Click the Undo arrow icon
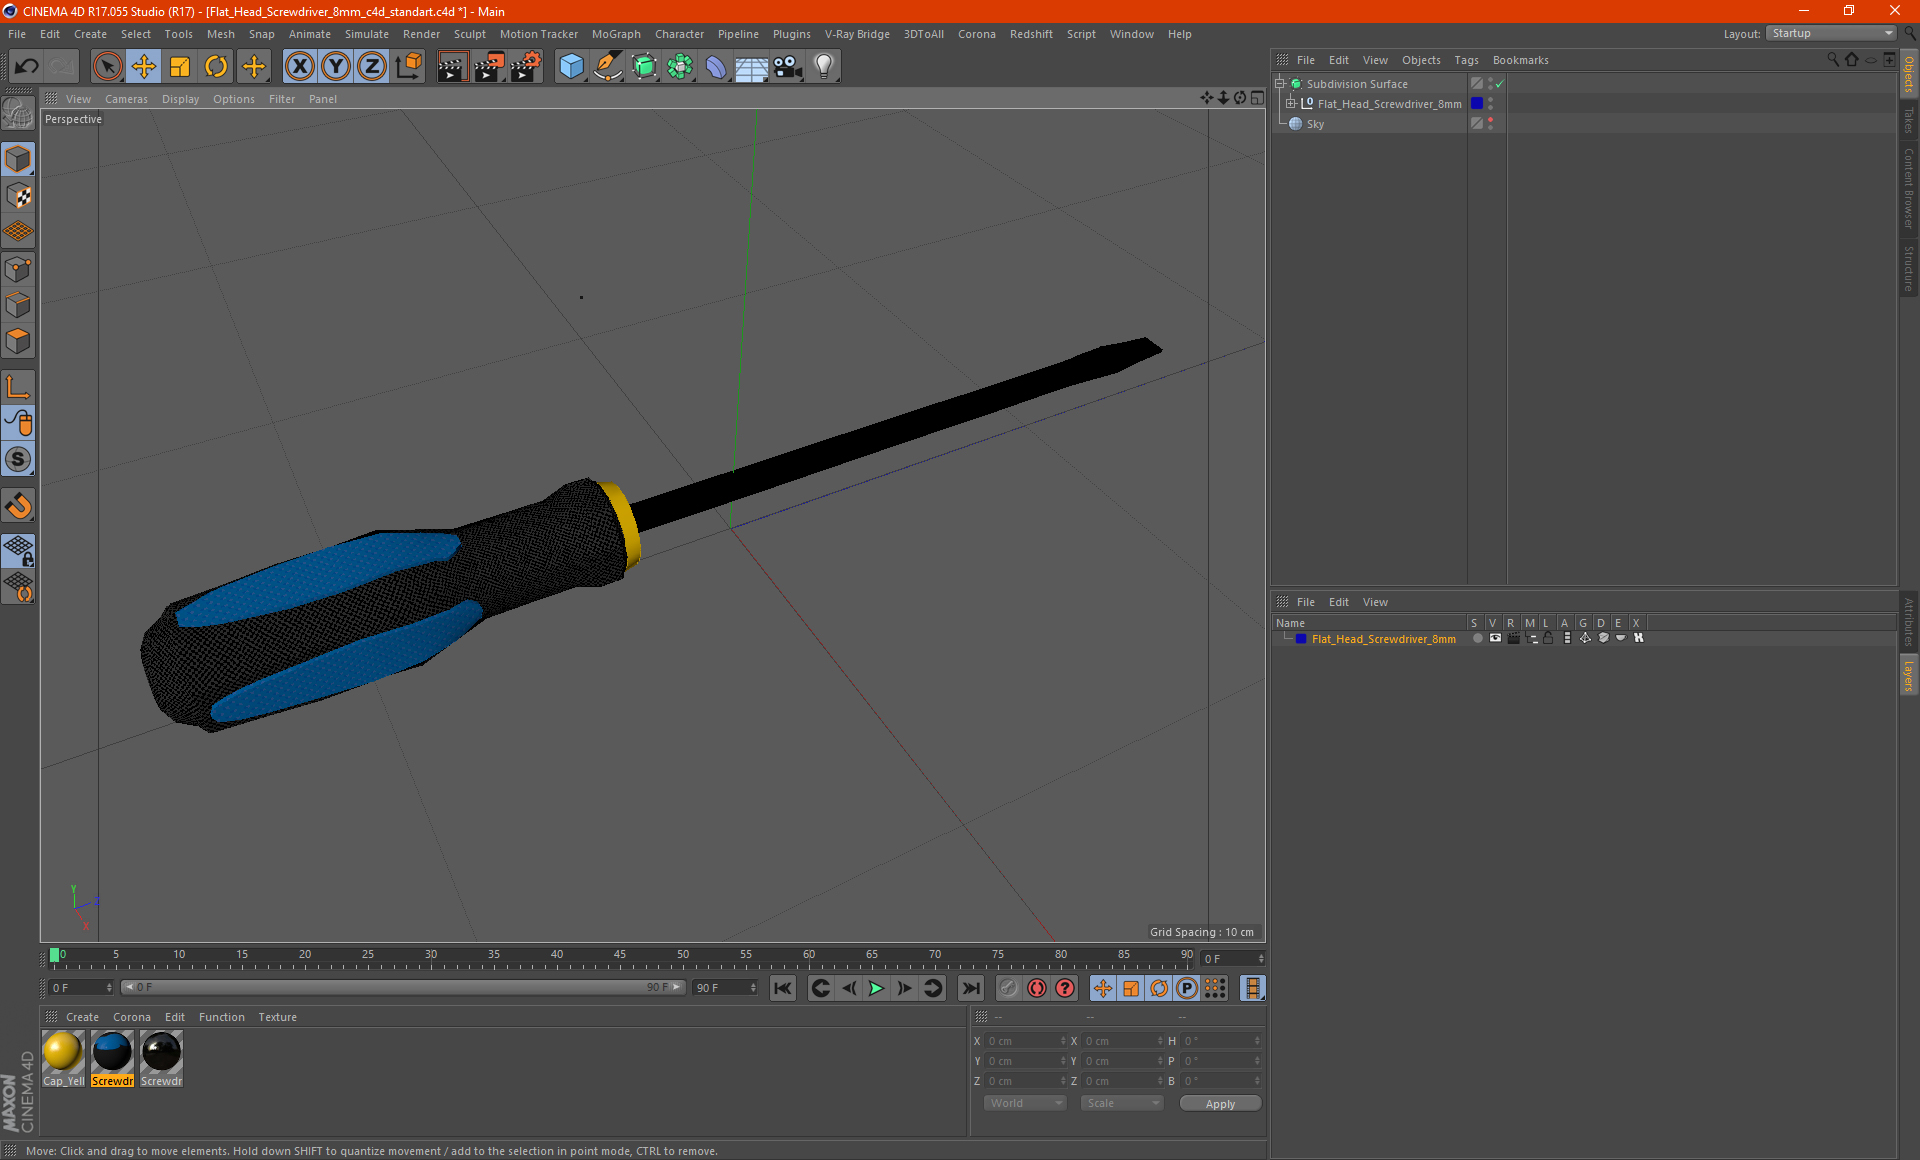 27,66
